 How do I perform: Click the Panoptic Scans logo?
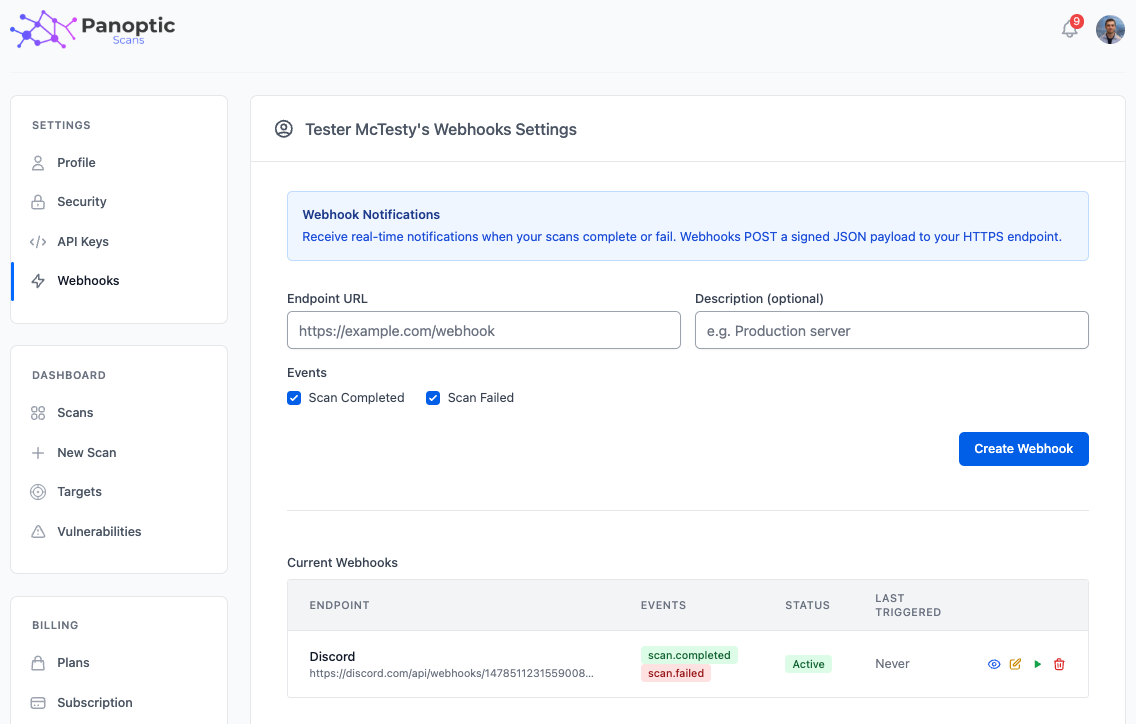tap(91, 28)
